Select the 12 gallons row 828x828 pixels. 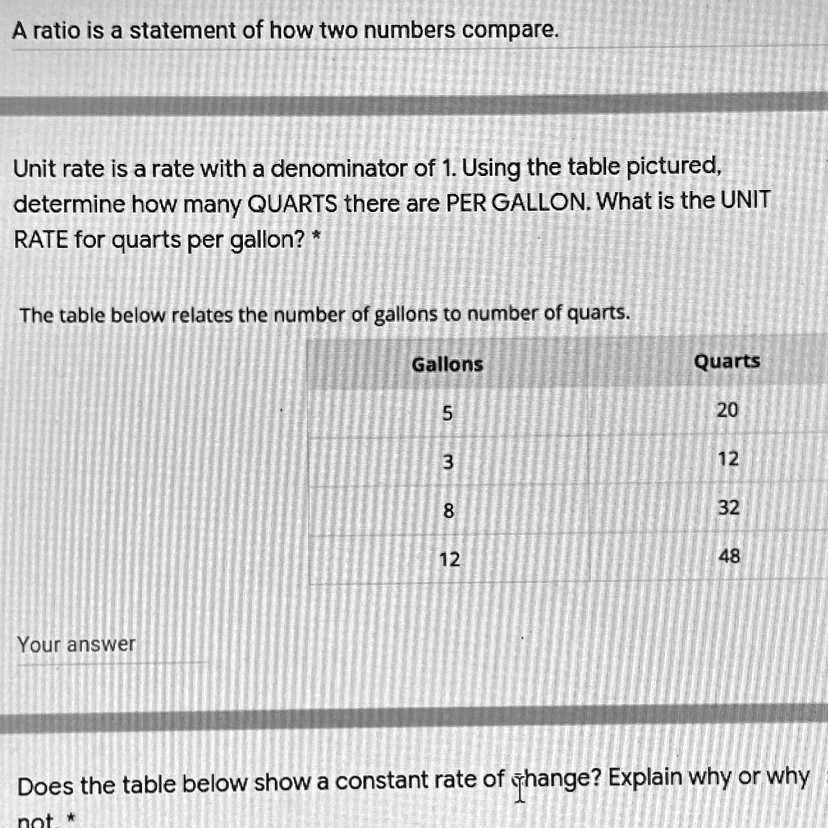[450, 560]
